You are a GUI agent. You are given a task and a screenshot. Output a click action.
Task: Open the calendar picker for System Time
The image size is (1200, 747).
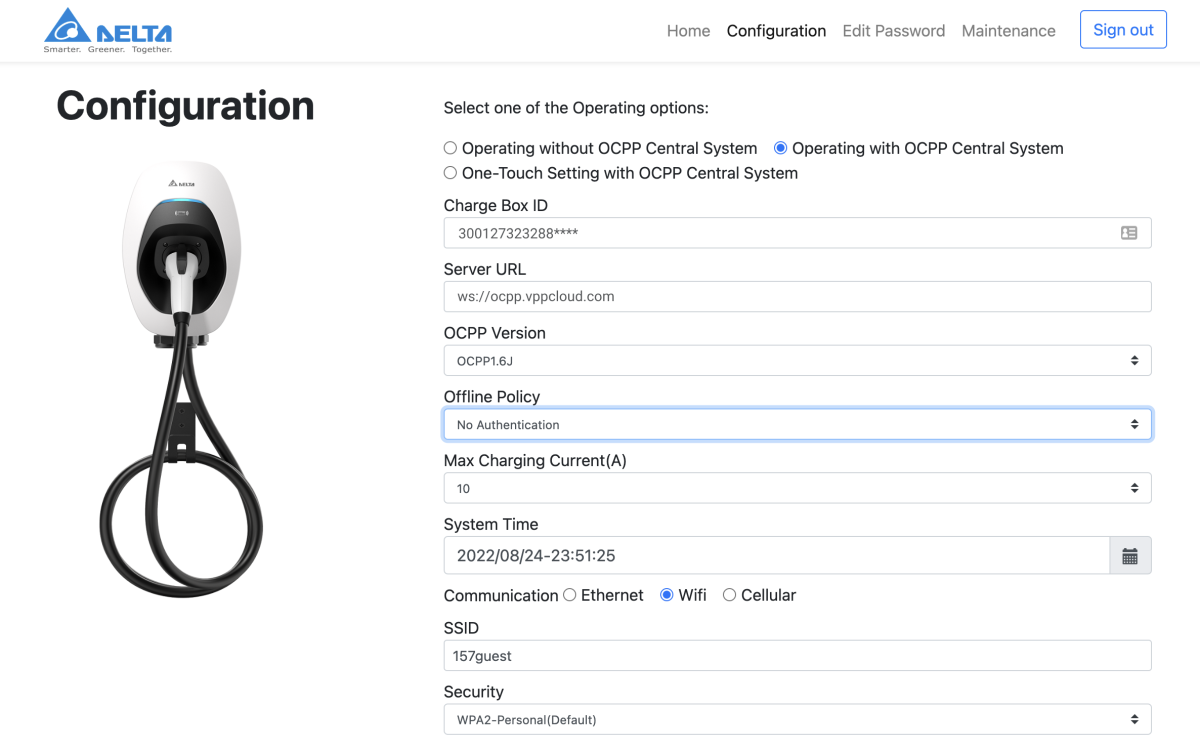(1130, 555)
